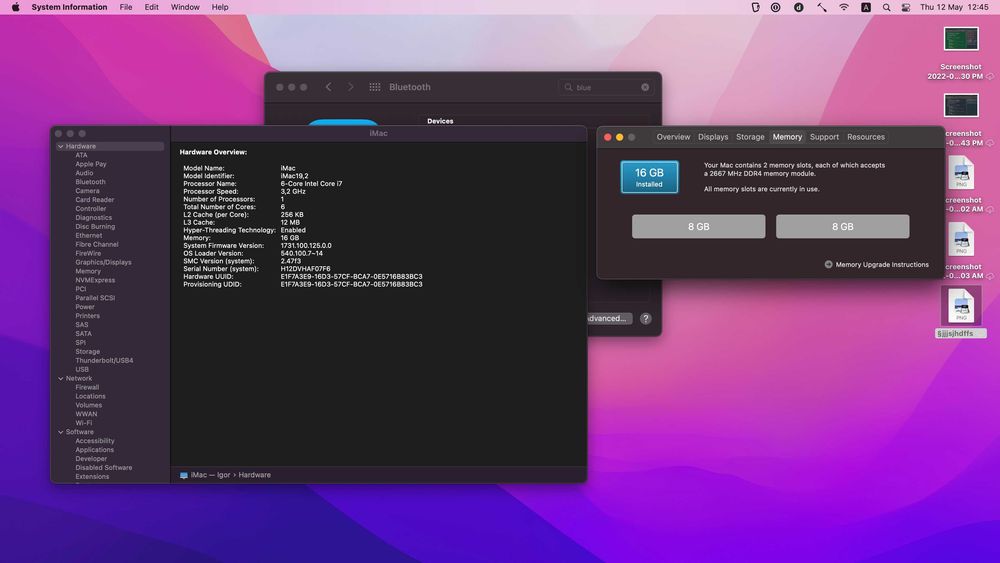The height and width of the screenshot is (563, 1000).
Task: Click the Processor Name value 6-Core Intel Core i7
Action: [311, 184]
